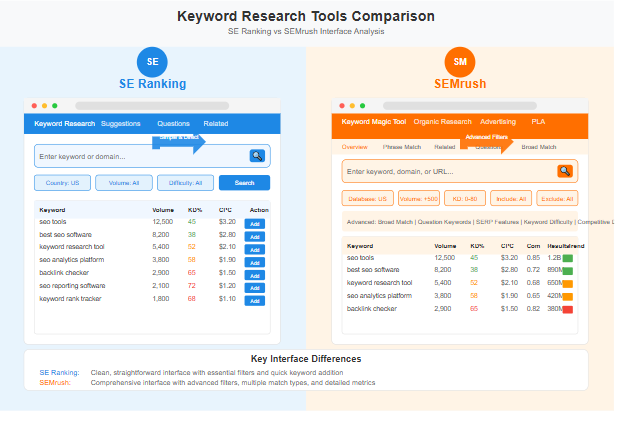
Task: Click the SE Ranking window address bar
Action: pos(152,106)
